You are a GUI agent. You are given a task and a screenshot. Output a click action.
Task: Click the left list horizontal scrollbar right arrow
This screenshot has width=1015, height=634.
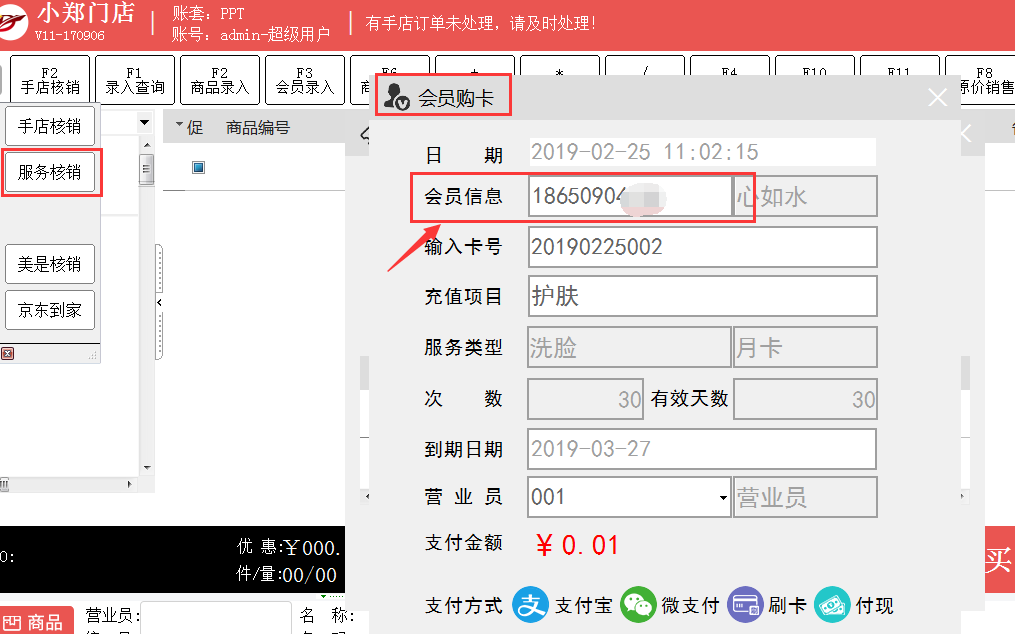[129, 484]
